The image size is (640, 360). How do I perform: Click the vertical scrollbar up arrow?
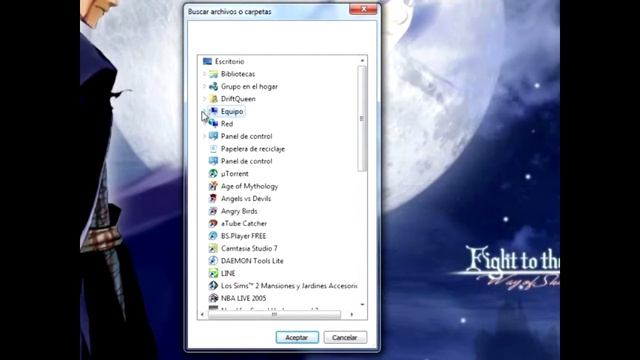(362, 61)
